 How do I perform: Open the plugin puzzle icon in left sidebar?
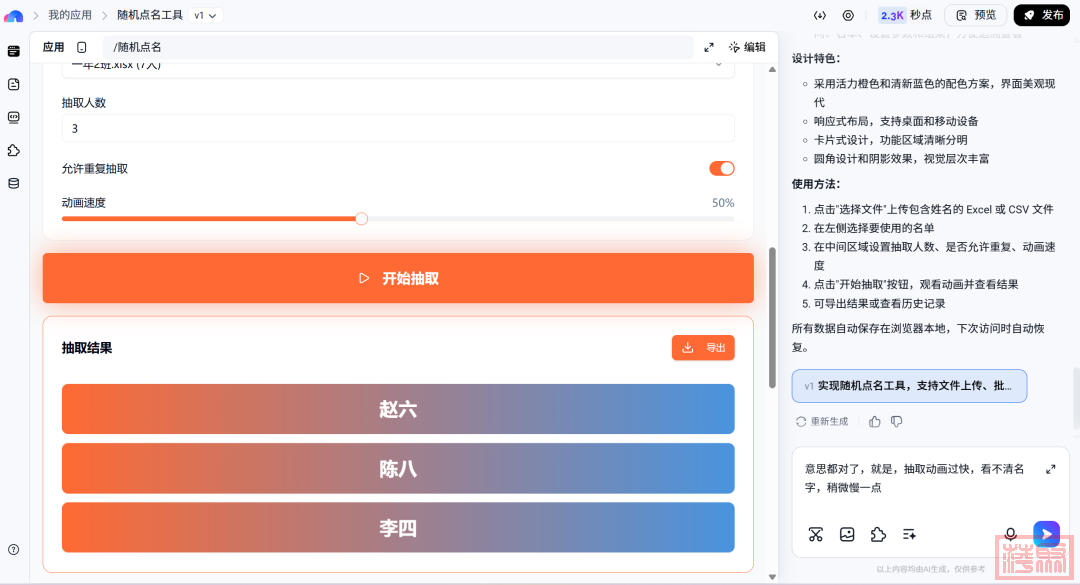click(13, 150)
